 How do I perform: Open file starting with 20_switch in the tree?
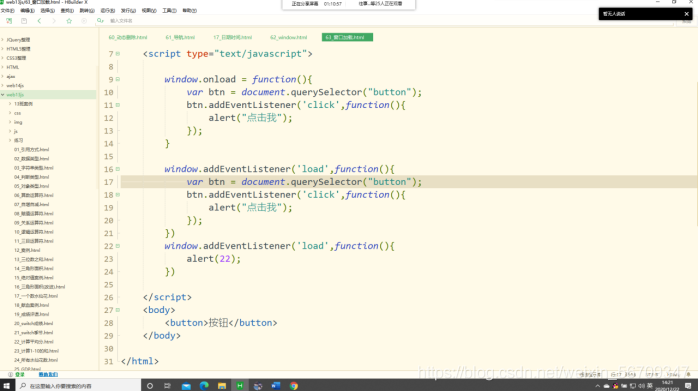pyautogui.click(x=33, y=323)
